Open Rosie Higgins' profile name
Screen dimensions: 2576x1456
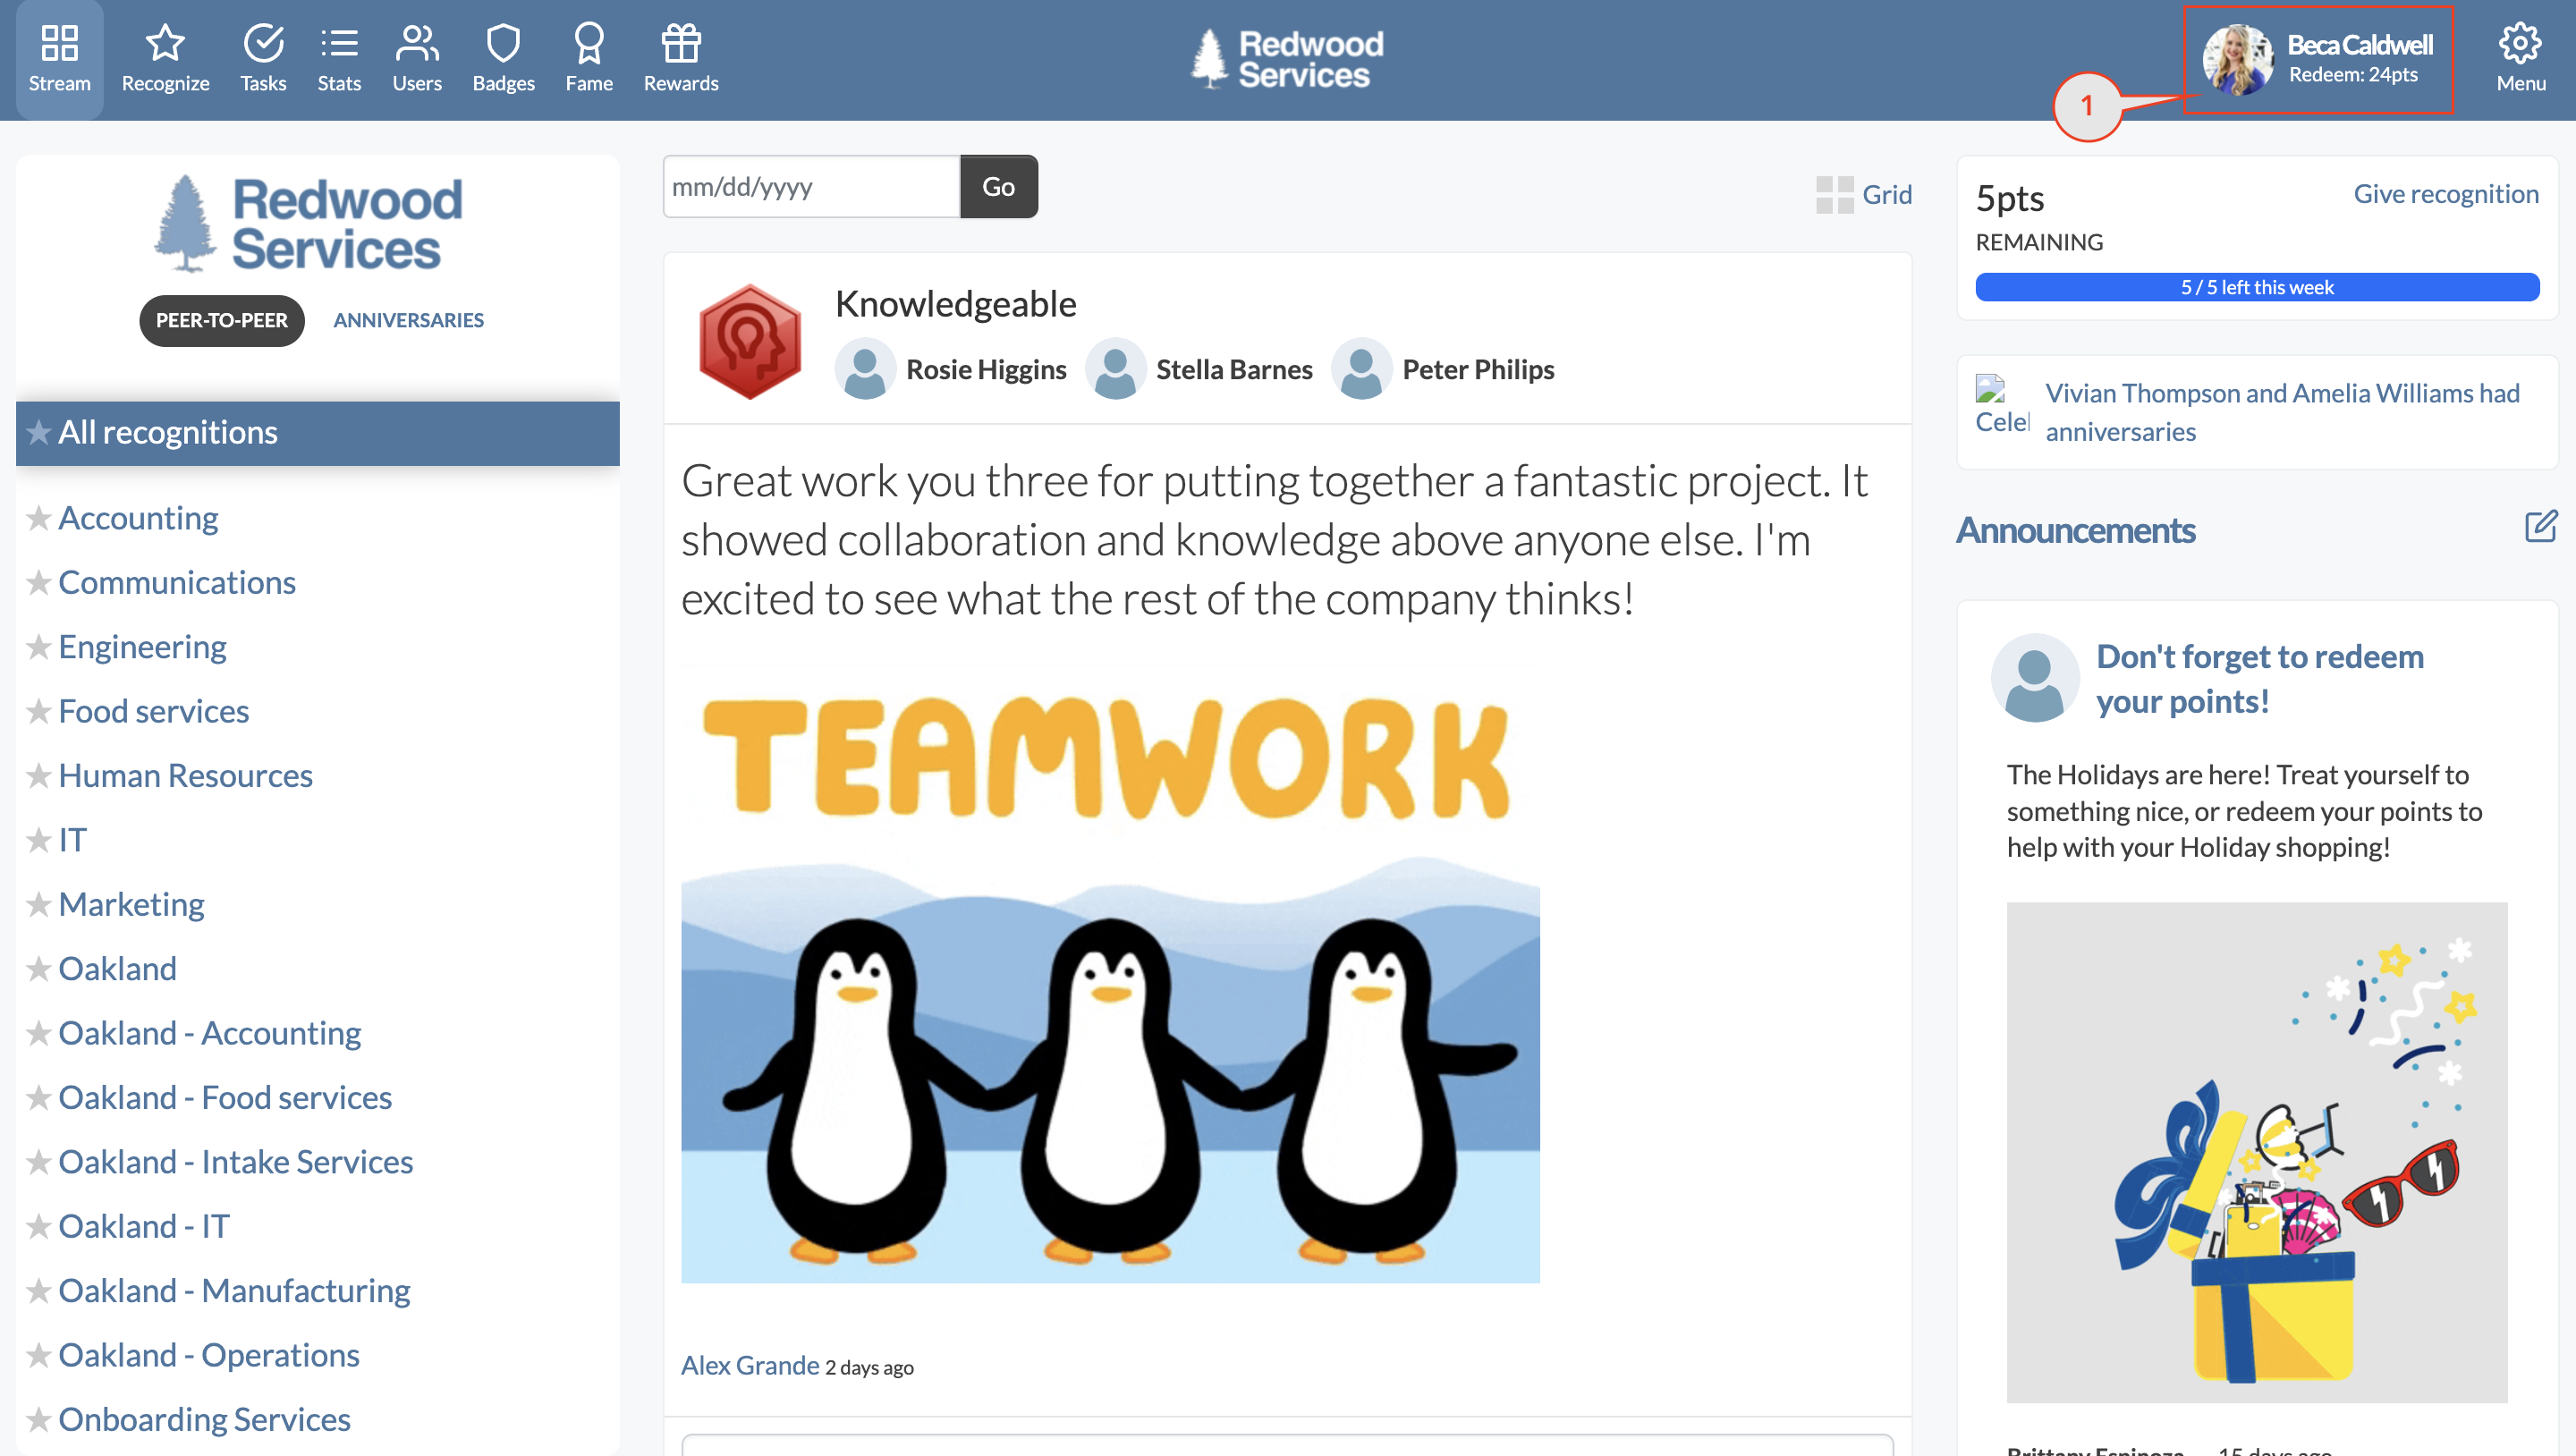(x=986, y=369)
